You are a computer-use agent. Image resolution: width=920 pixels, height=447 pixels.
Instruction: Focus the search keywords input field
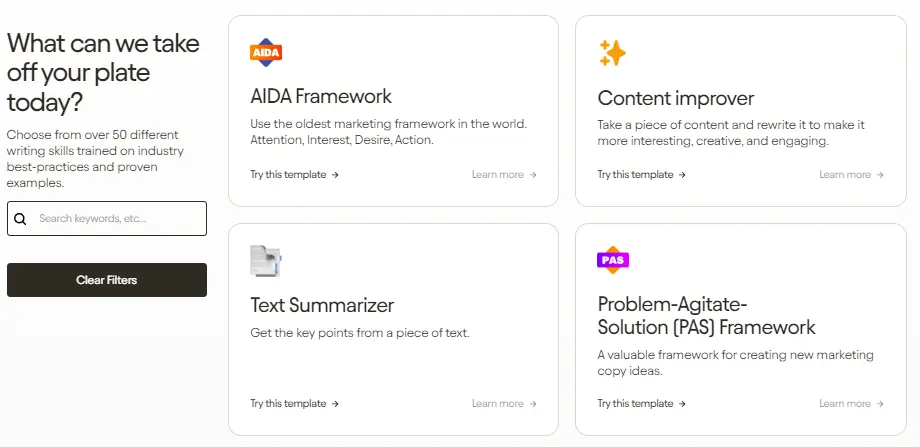tap(115, 218)
